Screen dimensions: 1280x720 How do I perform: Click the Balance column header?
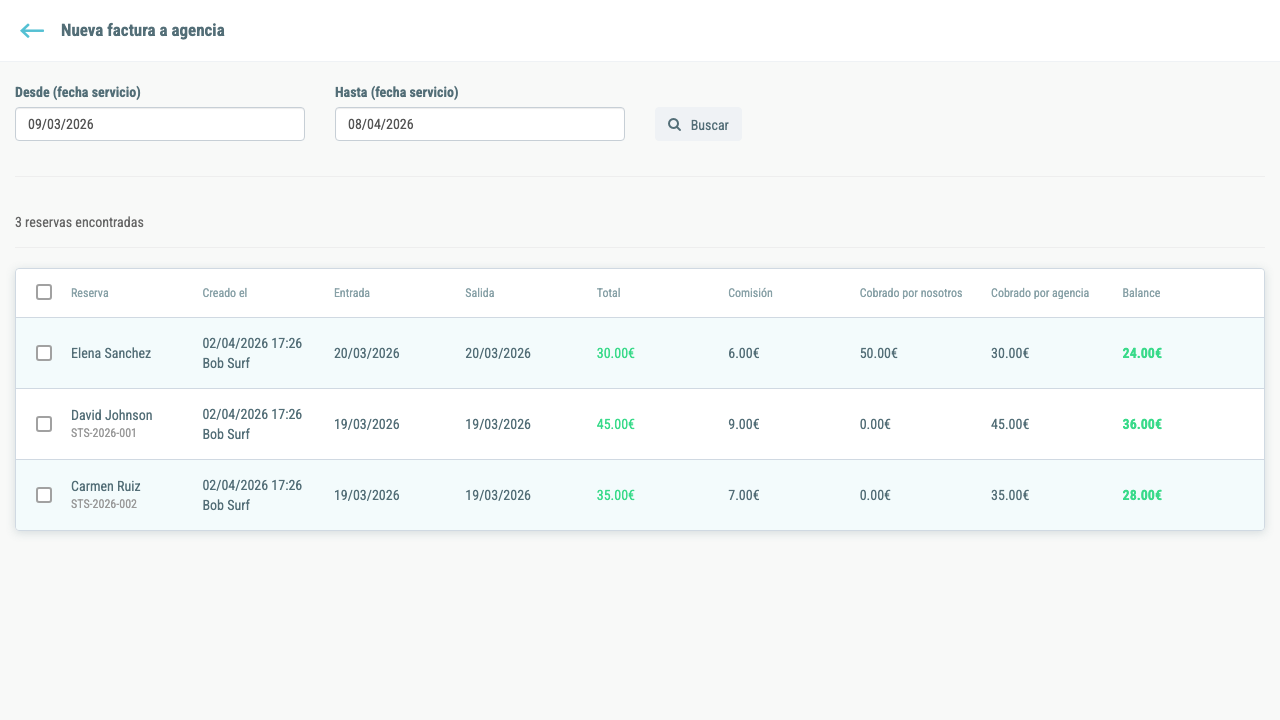[1141, 293]
